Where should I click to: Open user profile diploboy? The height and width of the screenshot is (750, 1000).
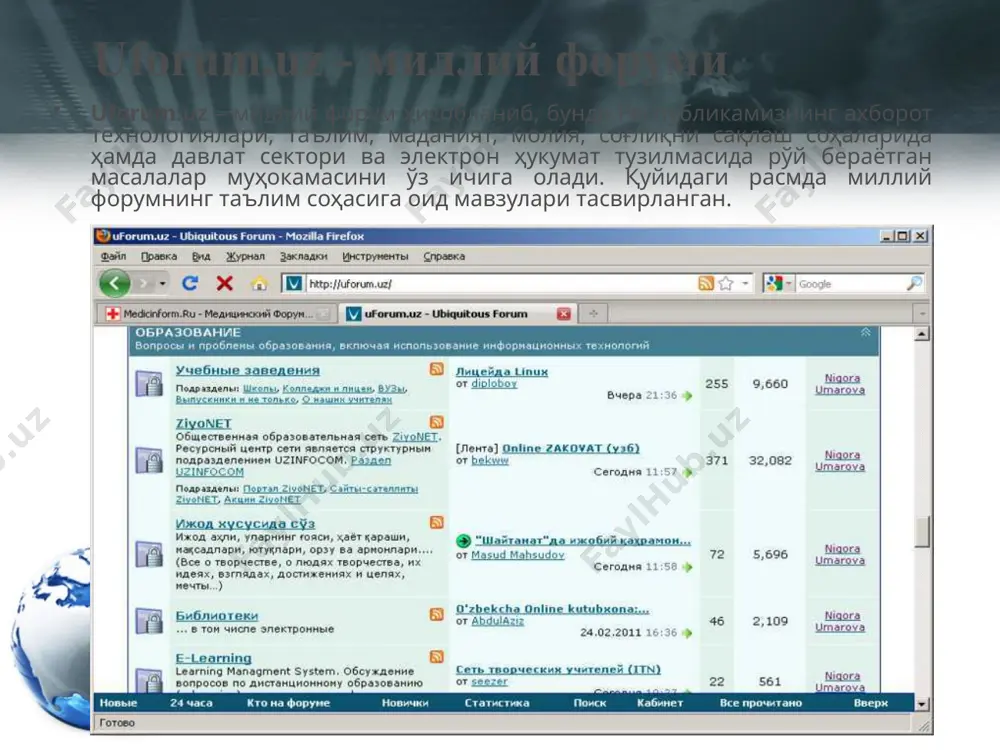click(494, 383)
